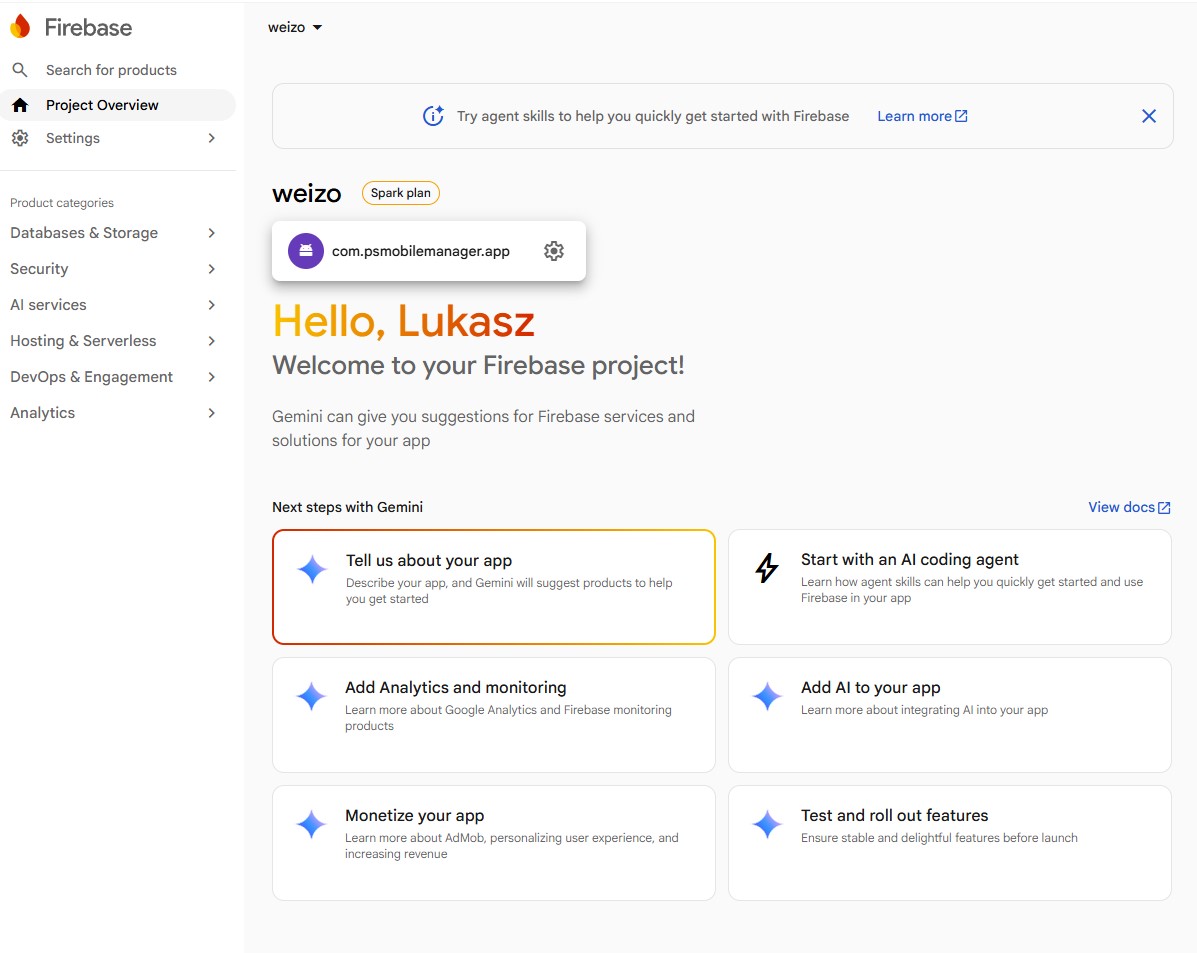Open DevOps & Engagement category label
The width and height of the screenshot is (1197, 953).
tap(92, 376)
